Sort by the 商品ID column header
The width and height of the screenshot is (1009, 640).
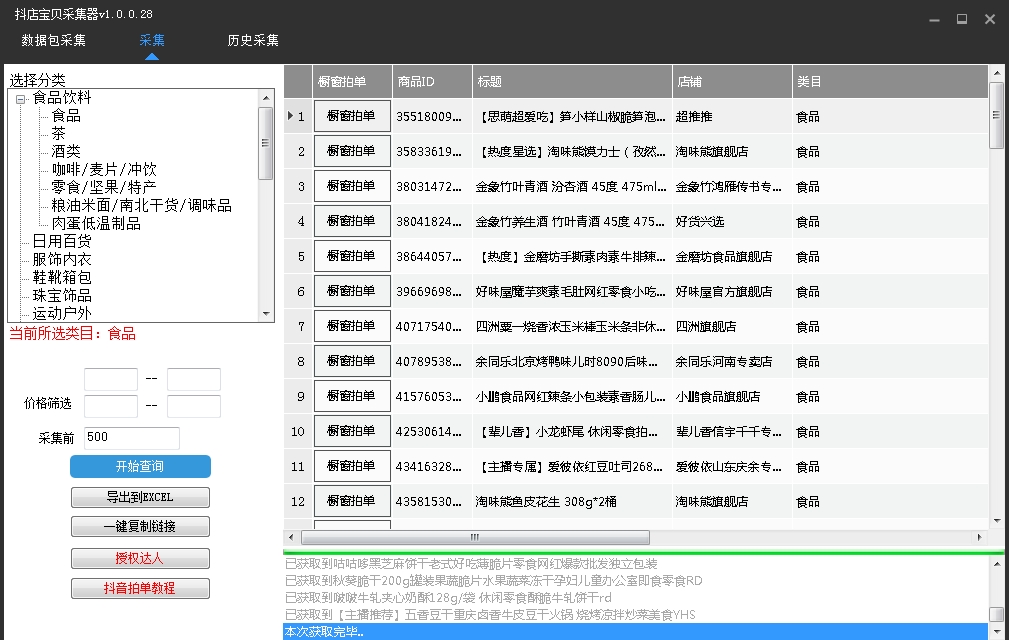pos(432,82)
